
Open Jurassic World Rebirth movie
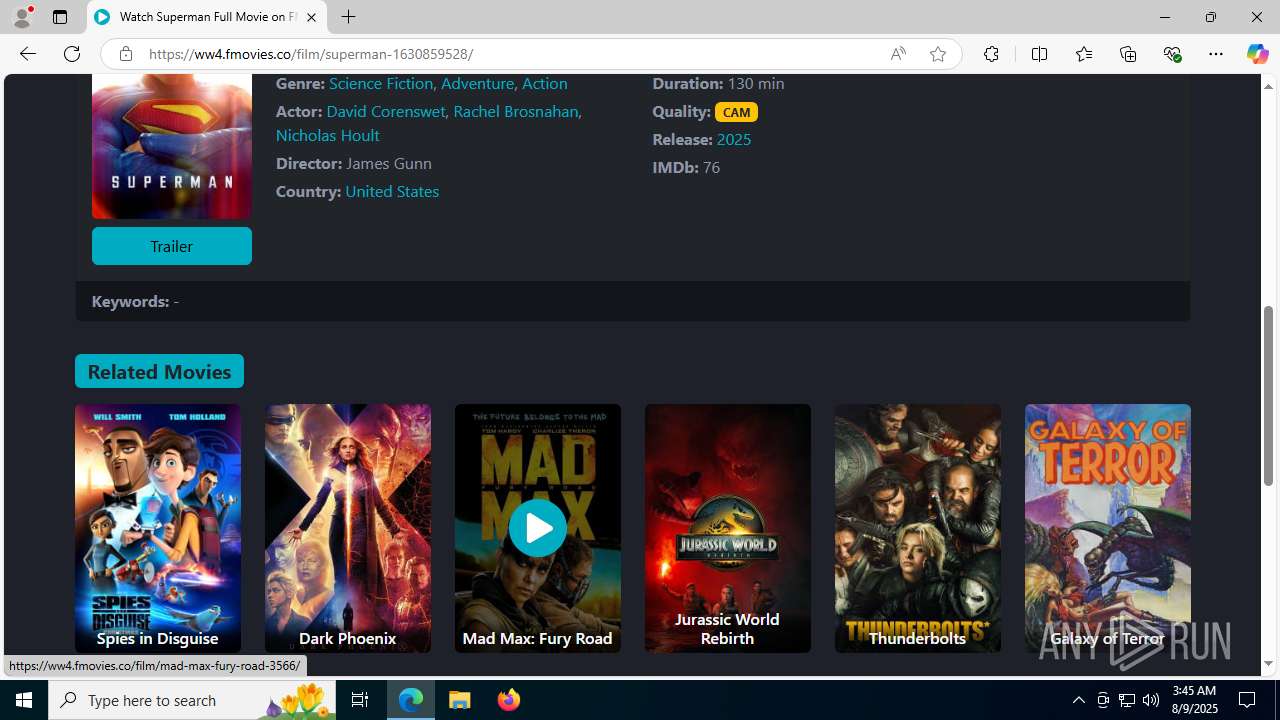point(727,528)
